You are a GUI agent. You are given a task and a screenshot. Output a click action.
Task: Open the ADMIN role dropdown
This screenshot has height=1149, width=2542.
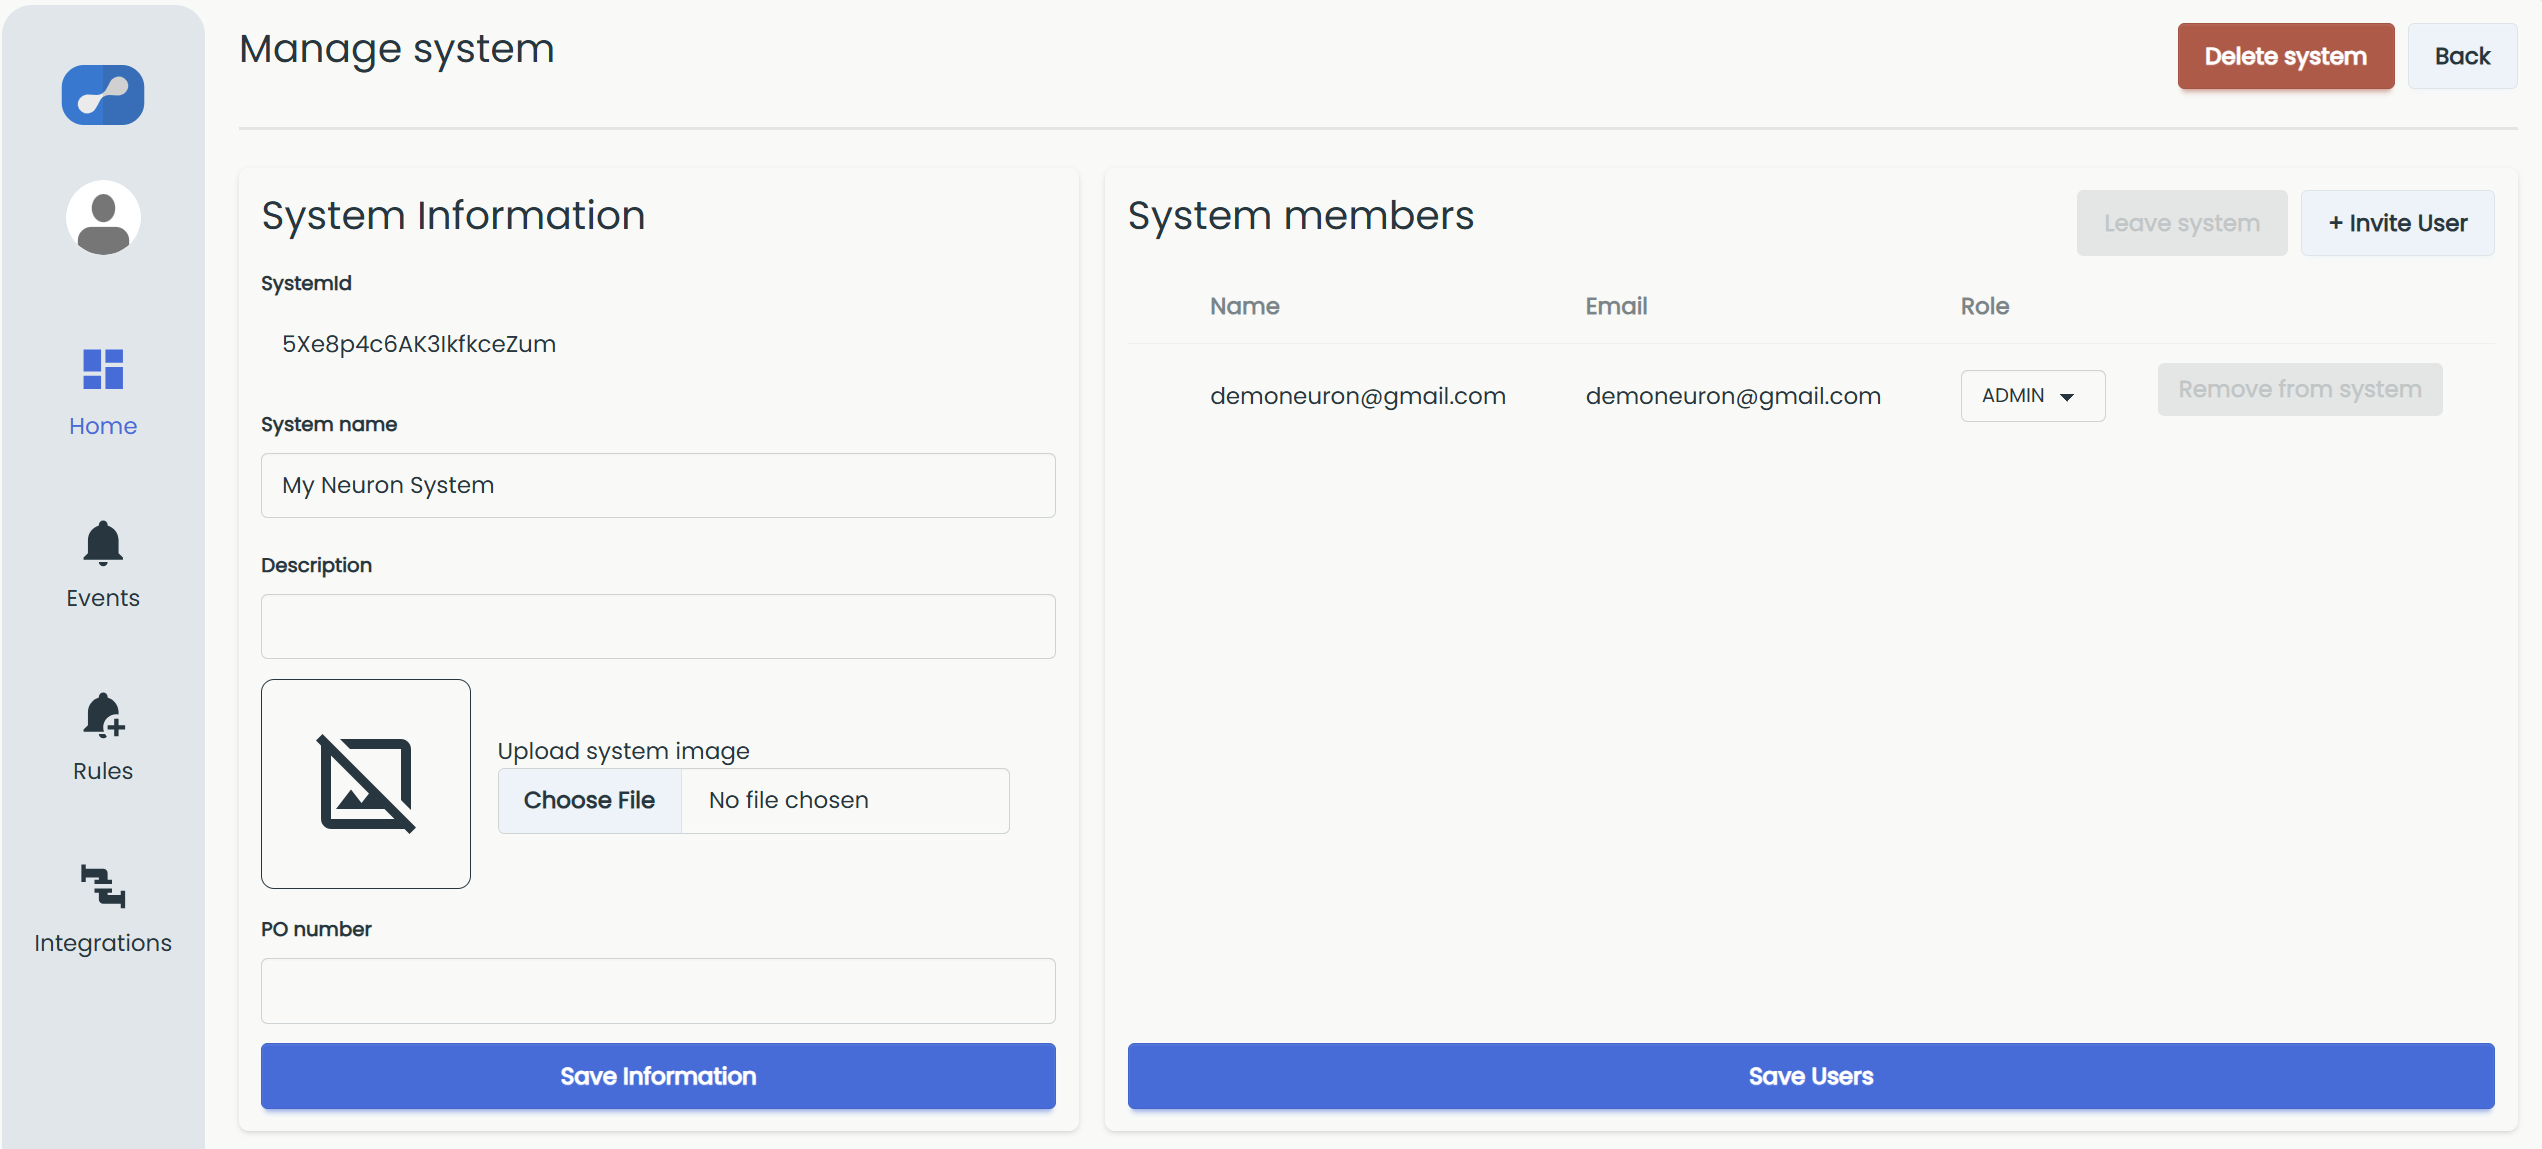(x=2032, y=396)
